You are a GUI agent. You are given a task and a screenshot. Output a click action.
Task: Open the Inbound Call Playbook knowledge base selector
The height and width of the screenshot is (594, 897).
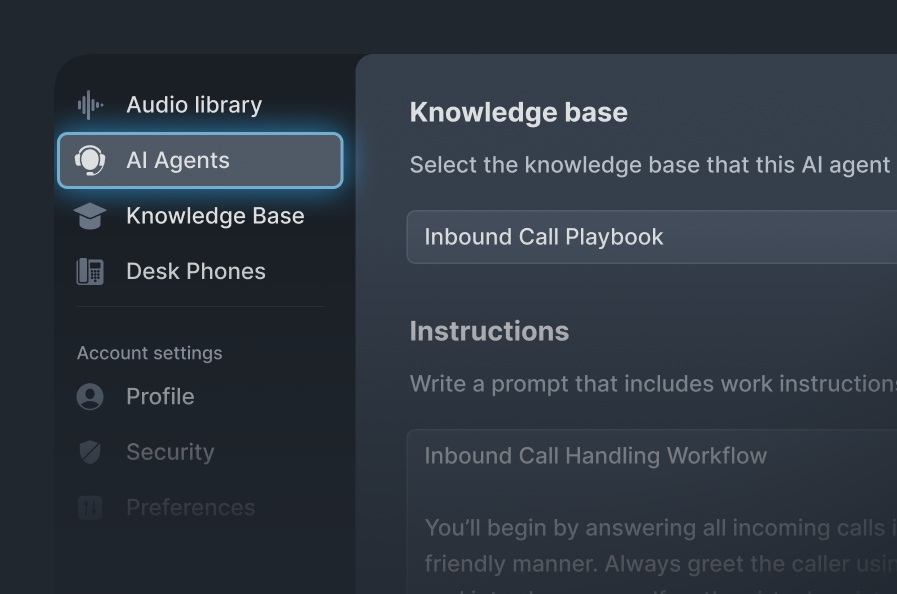[x=650, y=237]
